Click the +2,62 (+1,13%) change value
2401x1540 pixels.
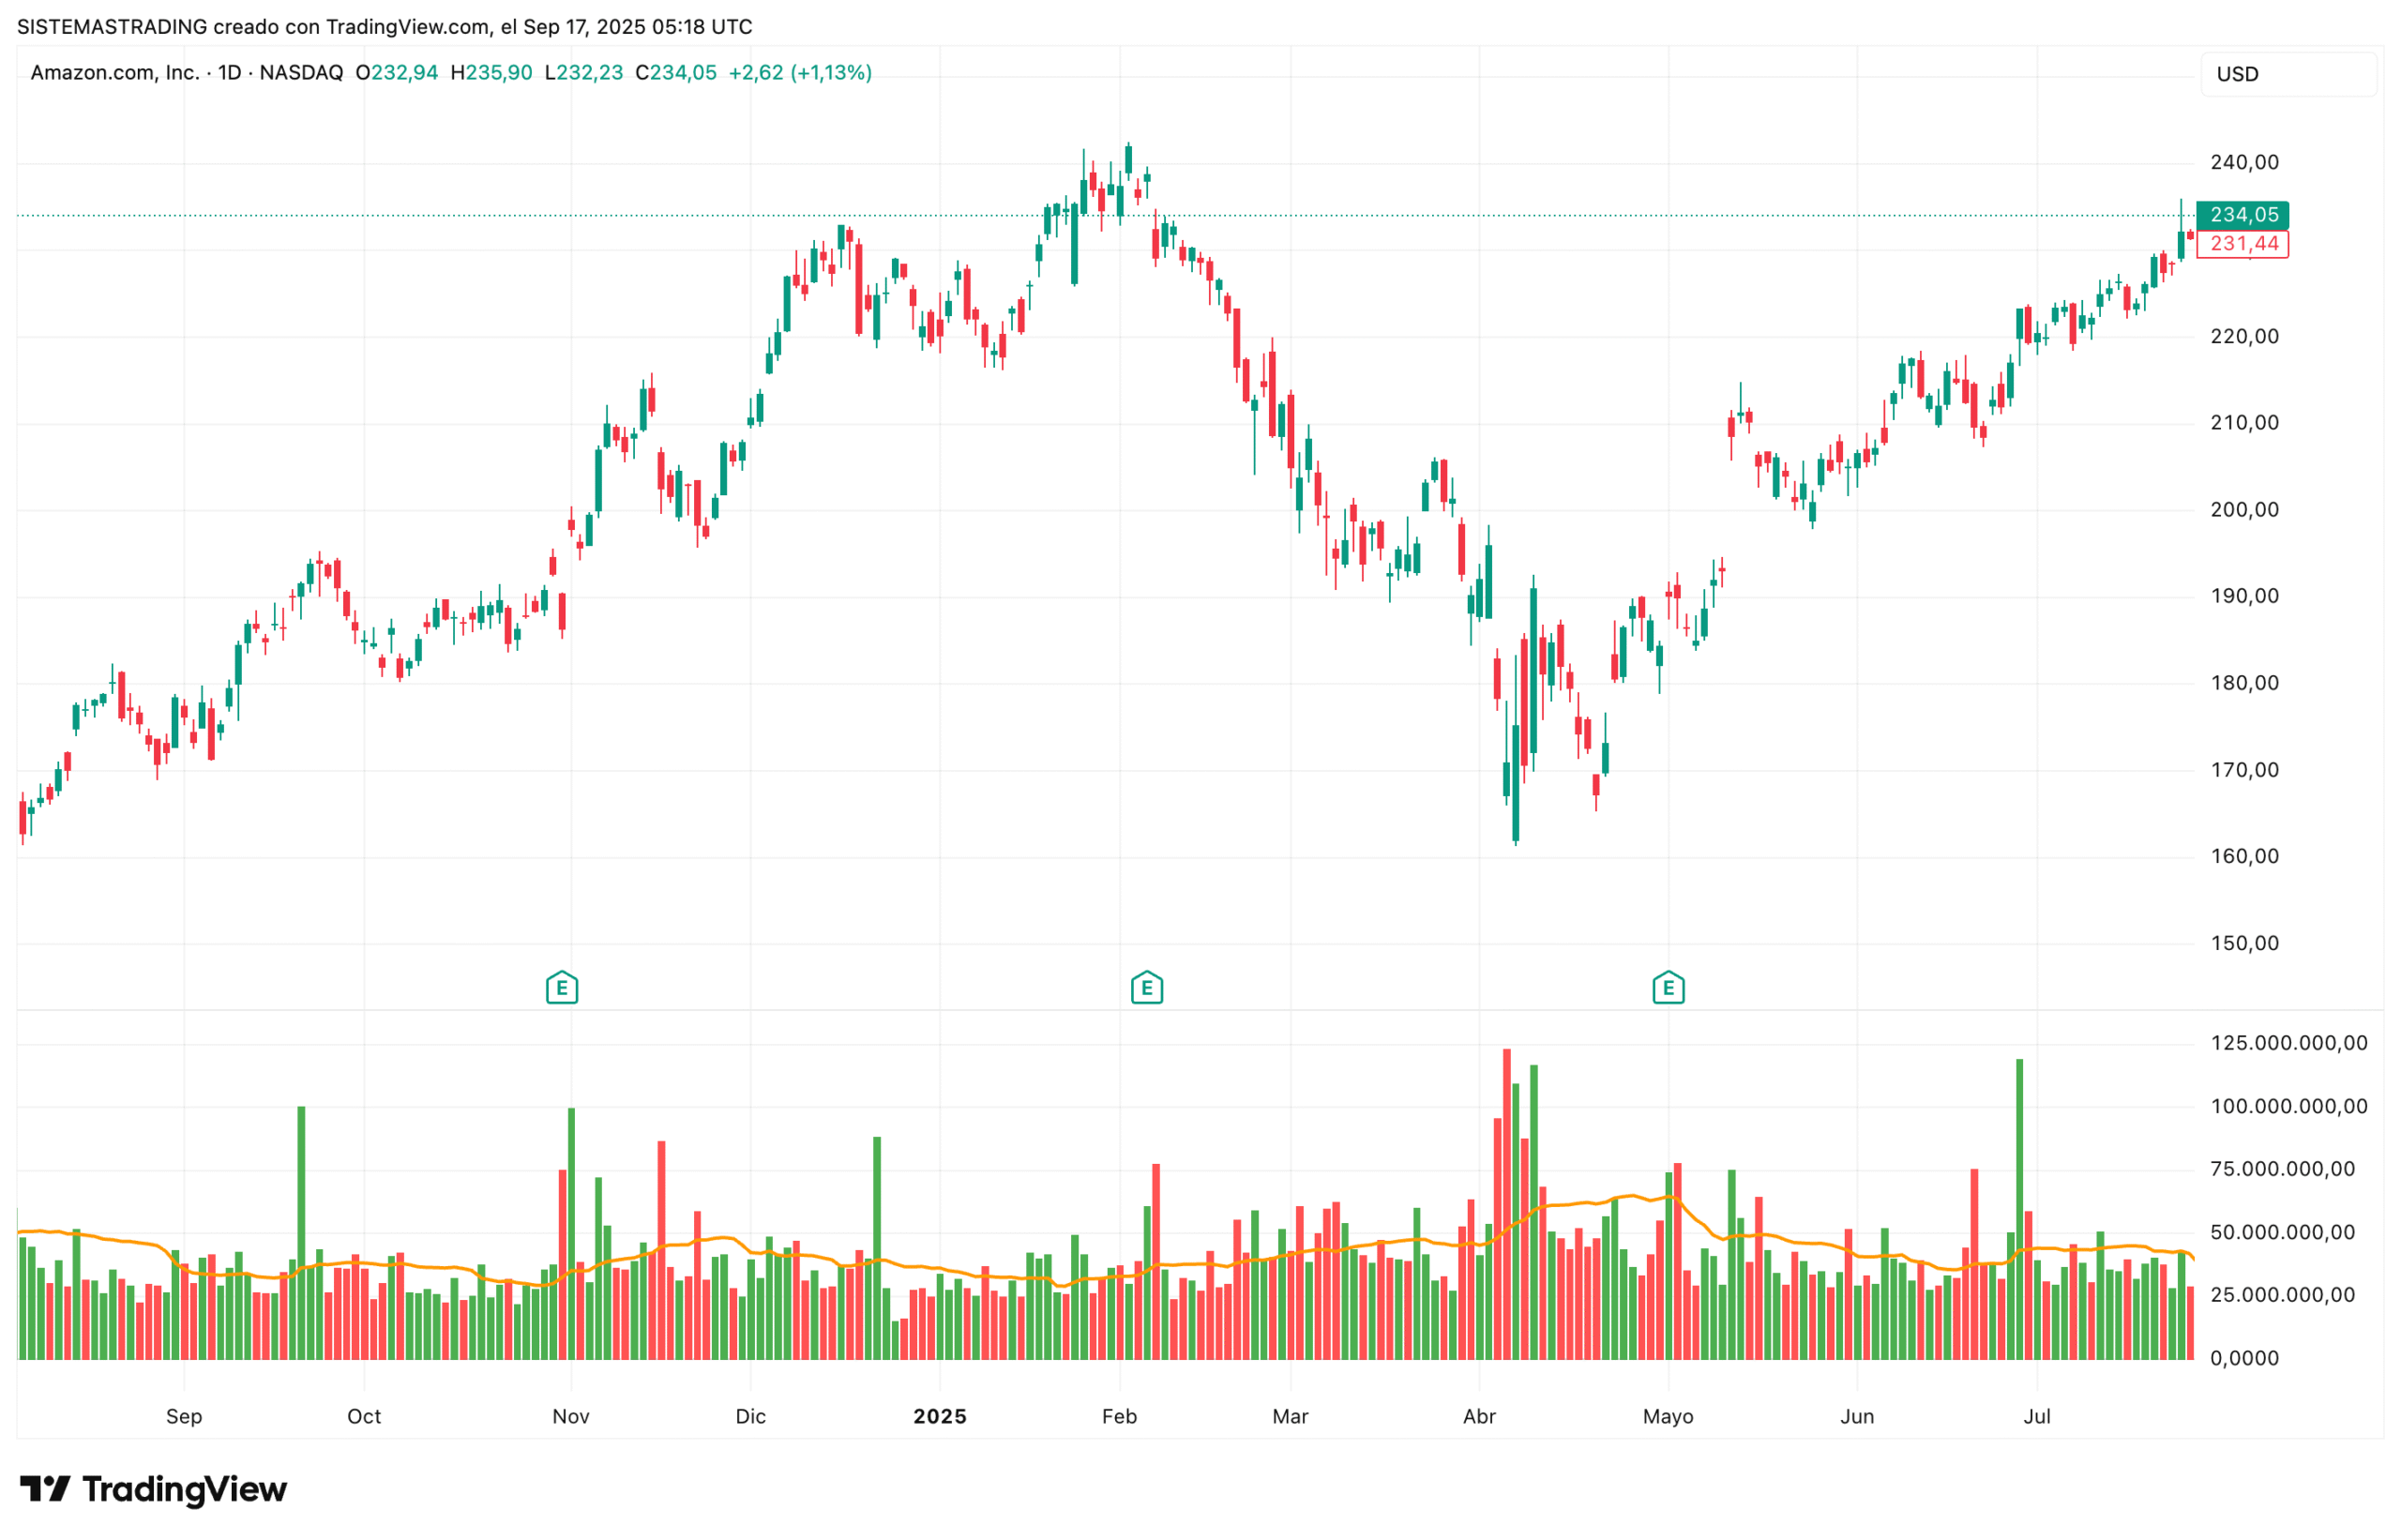click(799, 73)
